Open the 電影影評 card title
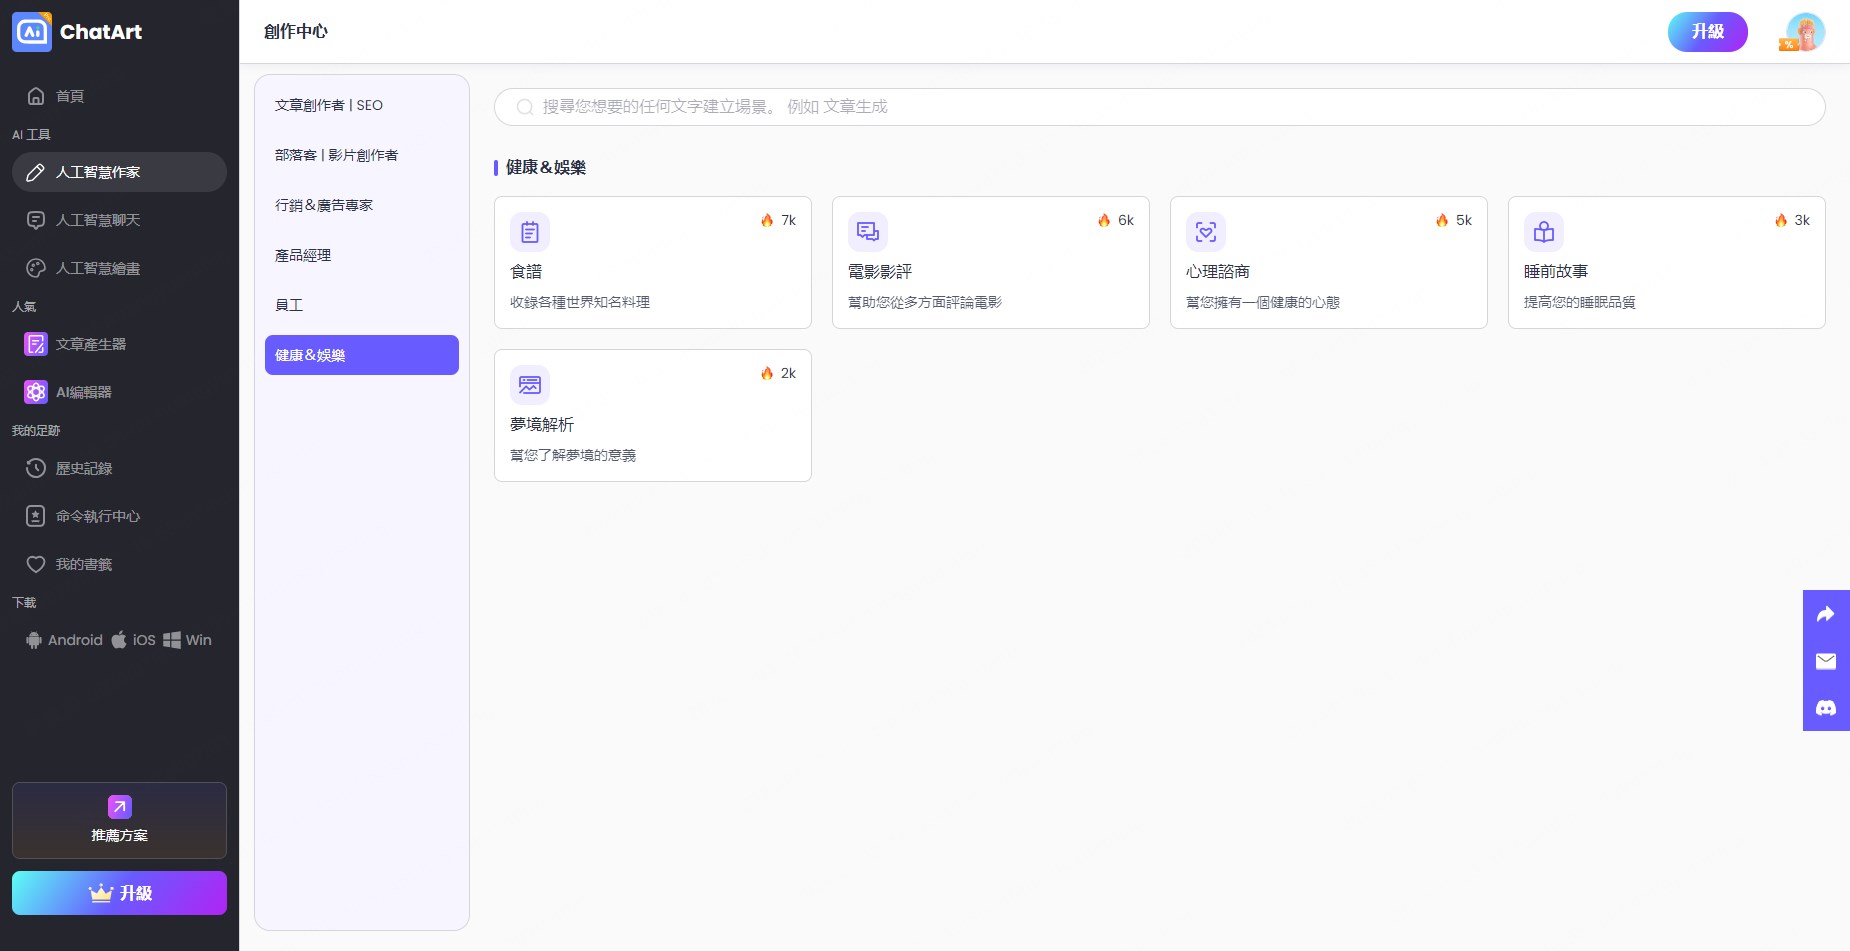Screen dimensions: 1850x951 pyautogui.click(x=880, y=272)
